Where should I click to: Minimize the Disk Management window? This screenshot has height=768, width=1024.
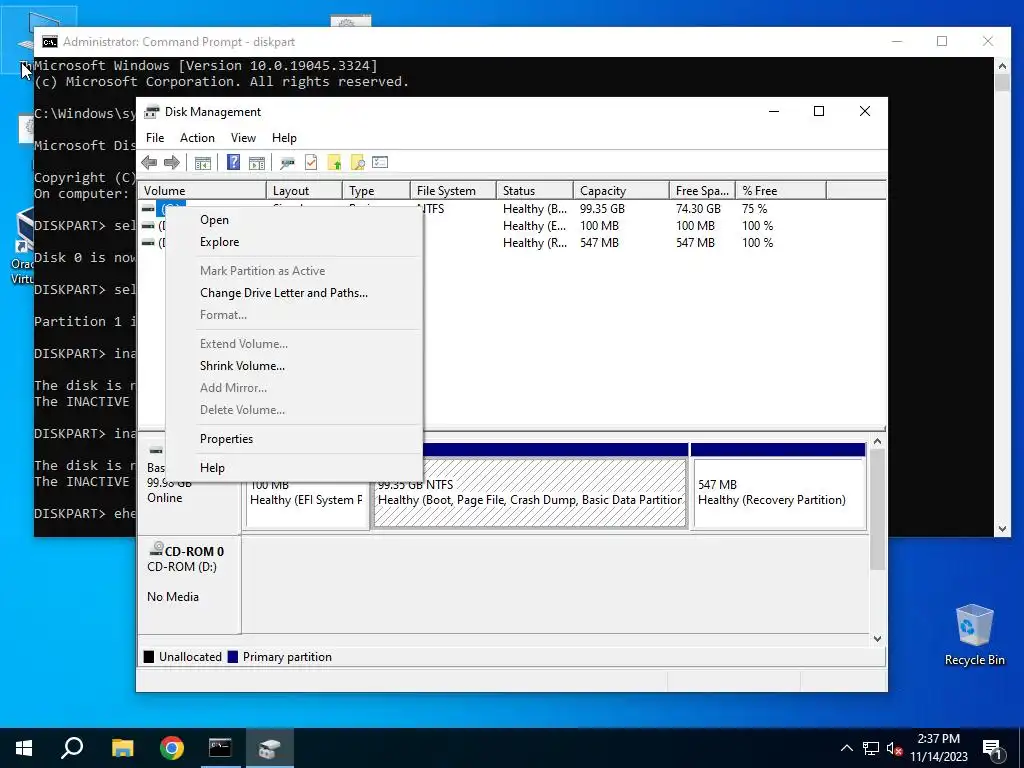click(x=774, y=112)
